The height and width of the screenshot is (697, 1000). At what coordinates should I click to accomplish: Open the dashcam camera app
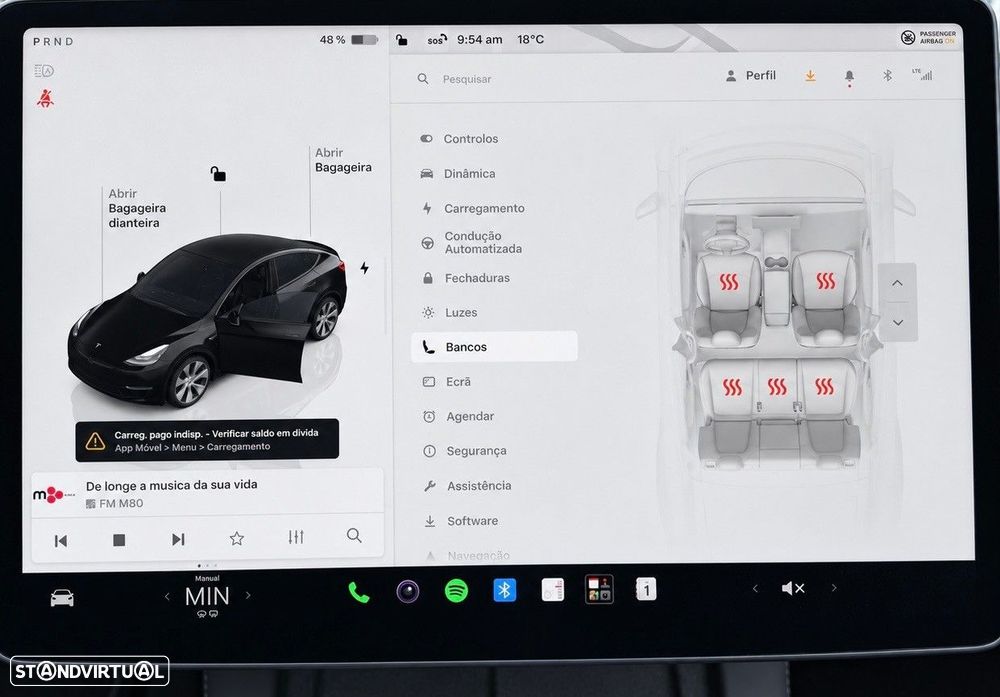click(x=408, y=592)
